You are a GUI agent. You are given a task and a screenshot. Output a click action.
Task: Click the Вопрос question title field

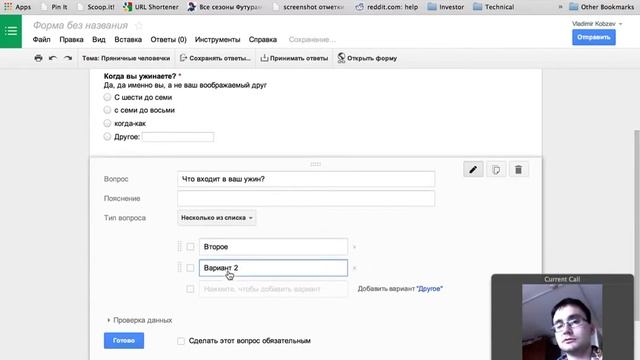(306, 179)
